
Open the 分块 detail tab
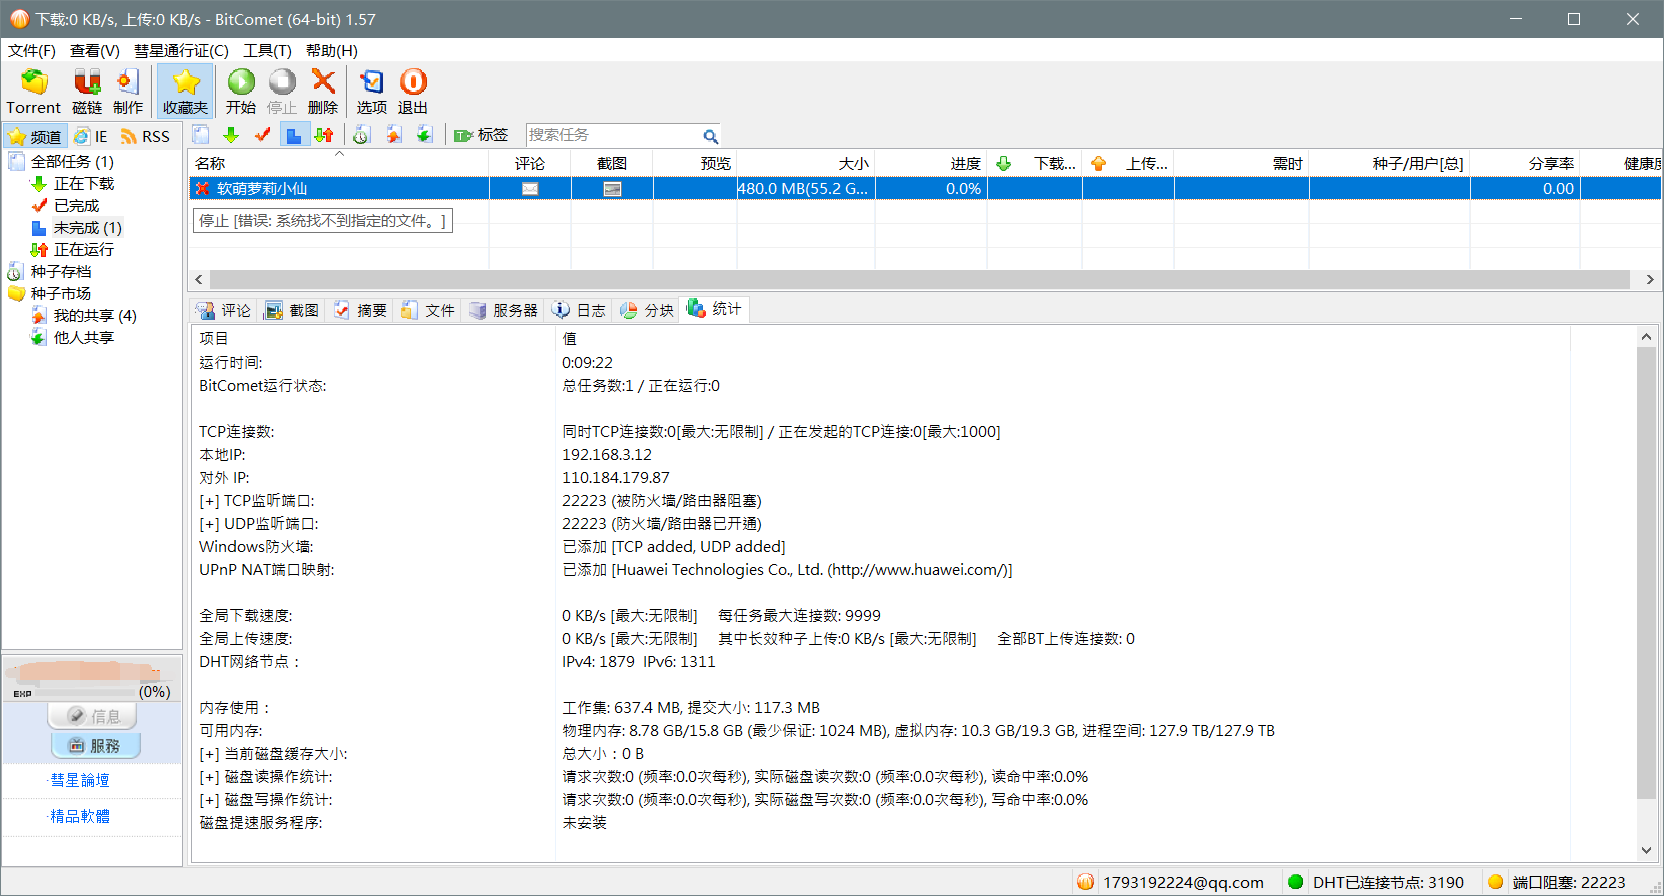647,310
